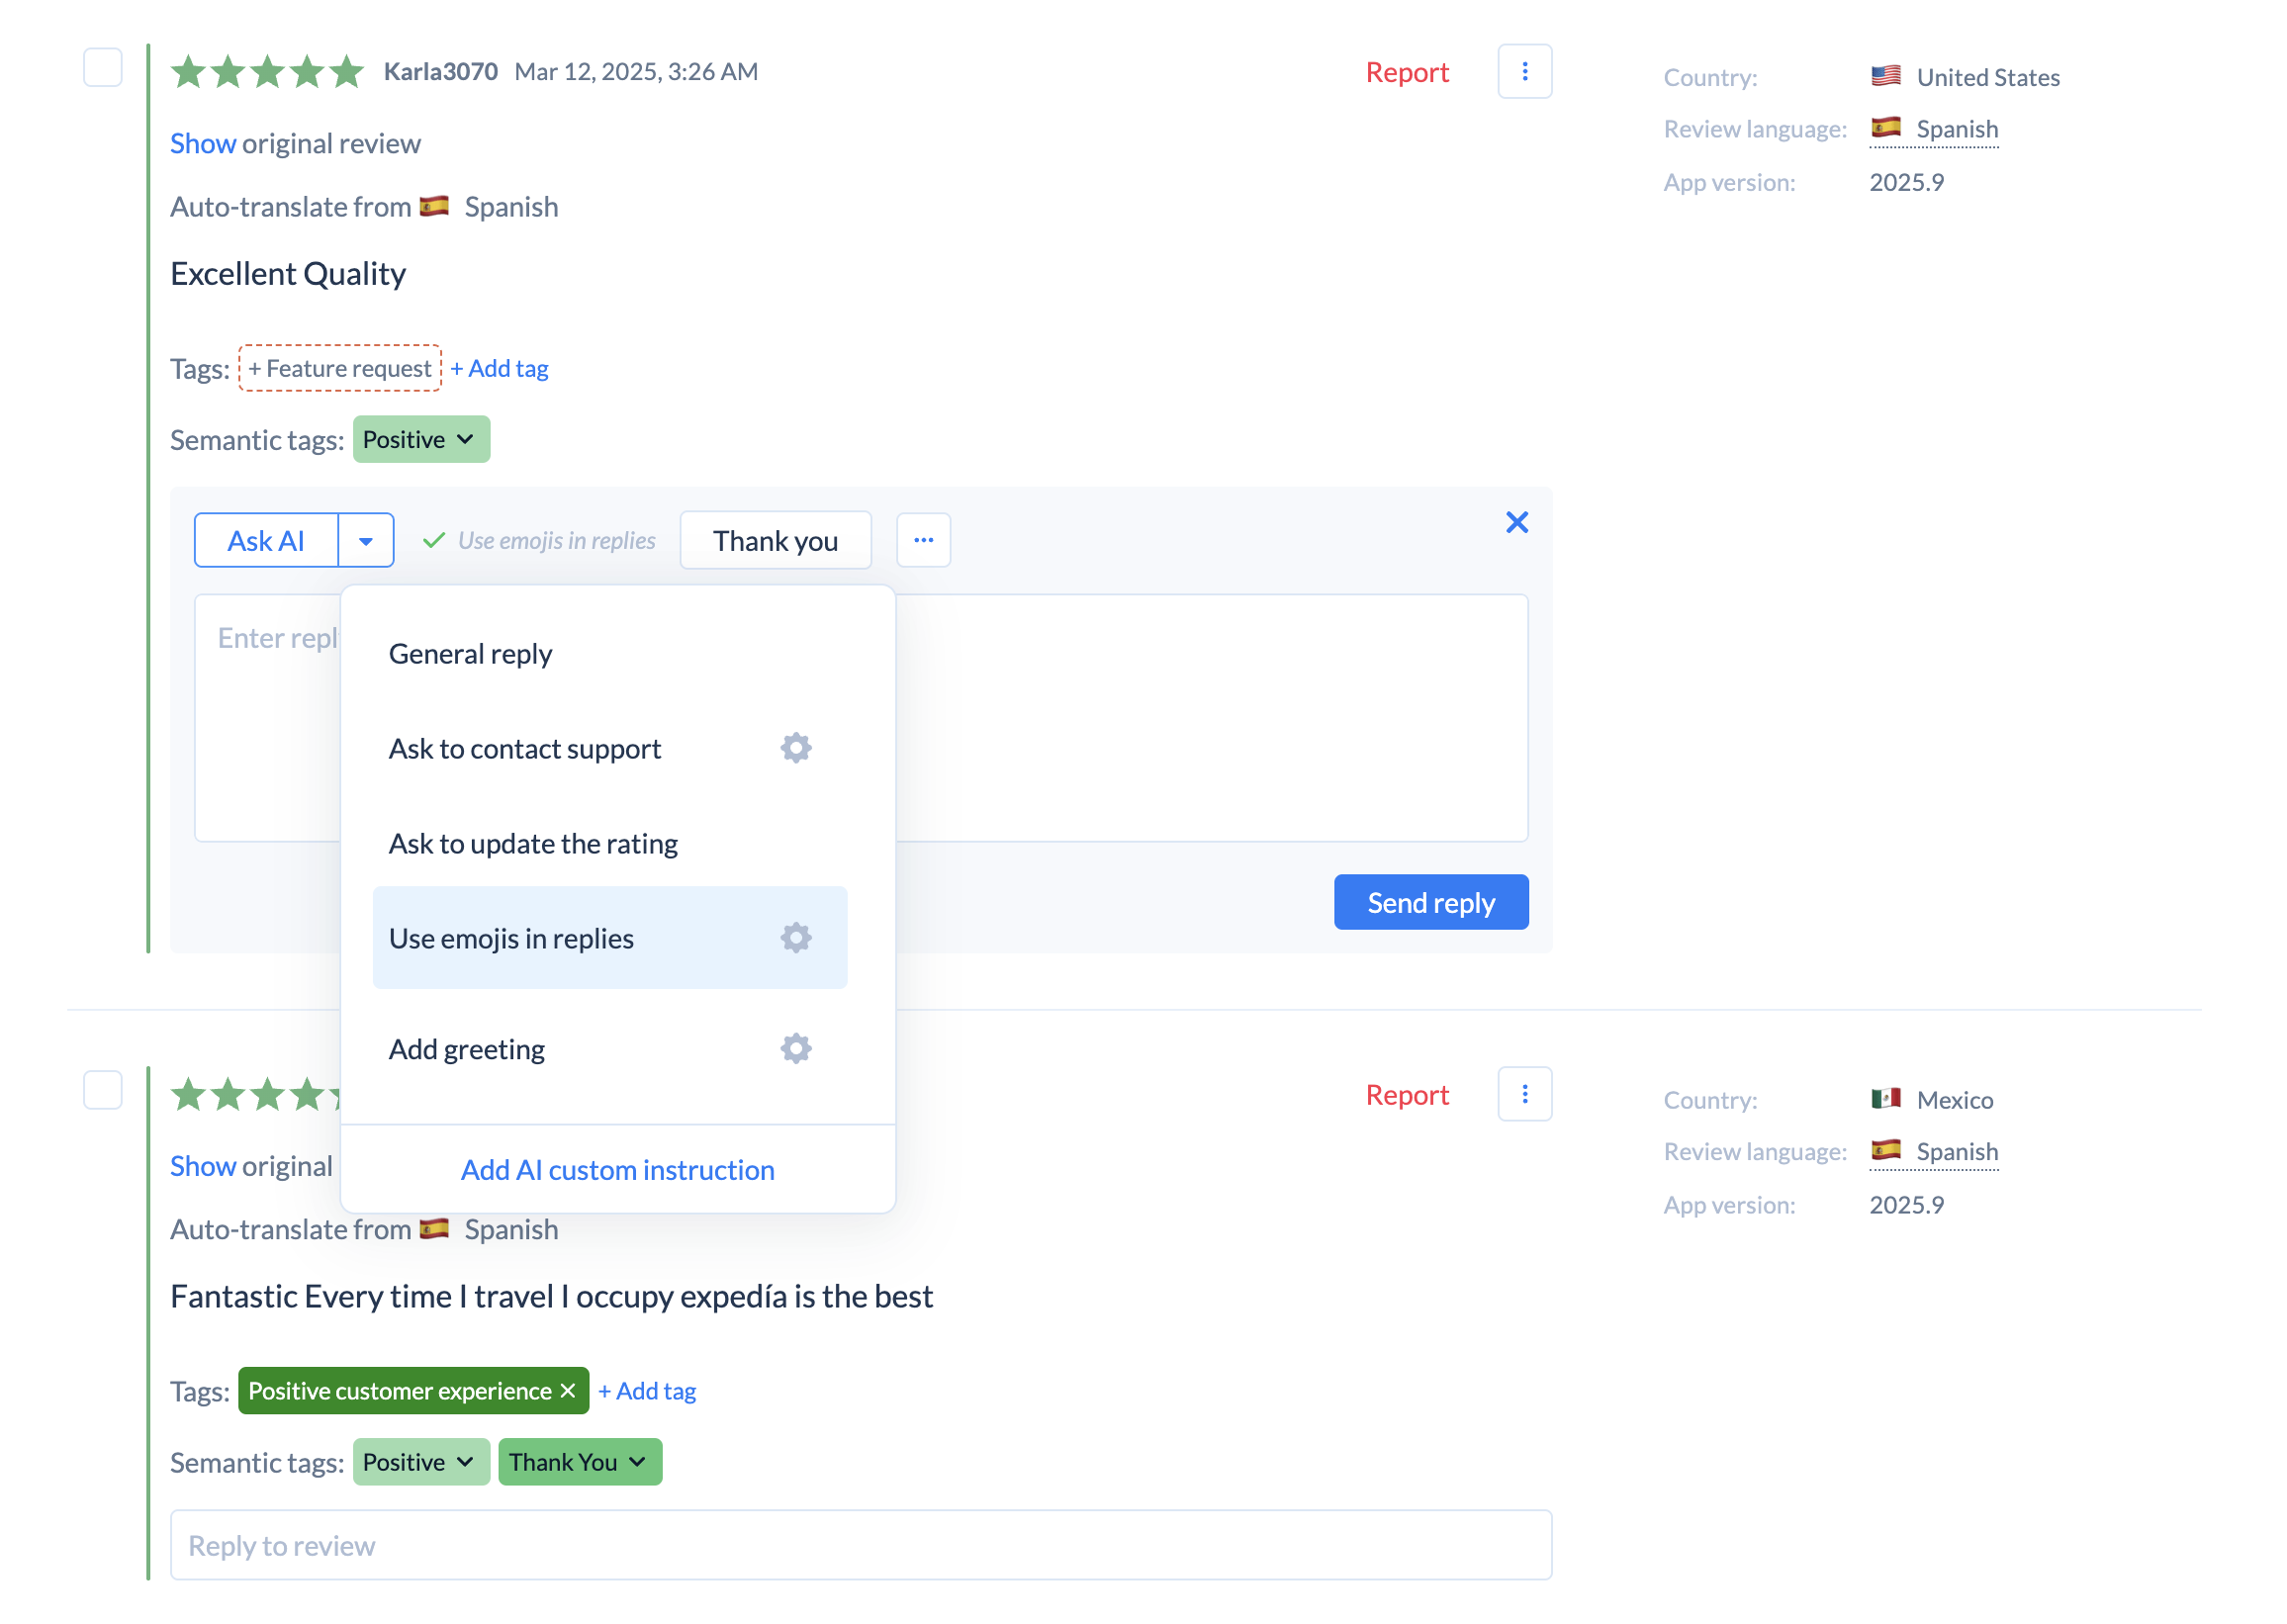Image resolution: width=2287 pixels, height=1624 pixels.
Task: Click the Positive customer experience tag label
Action: [400, 1391]
